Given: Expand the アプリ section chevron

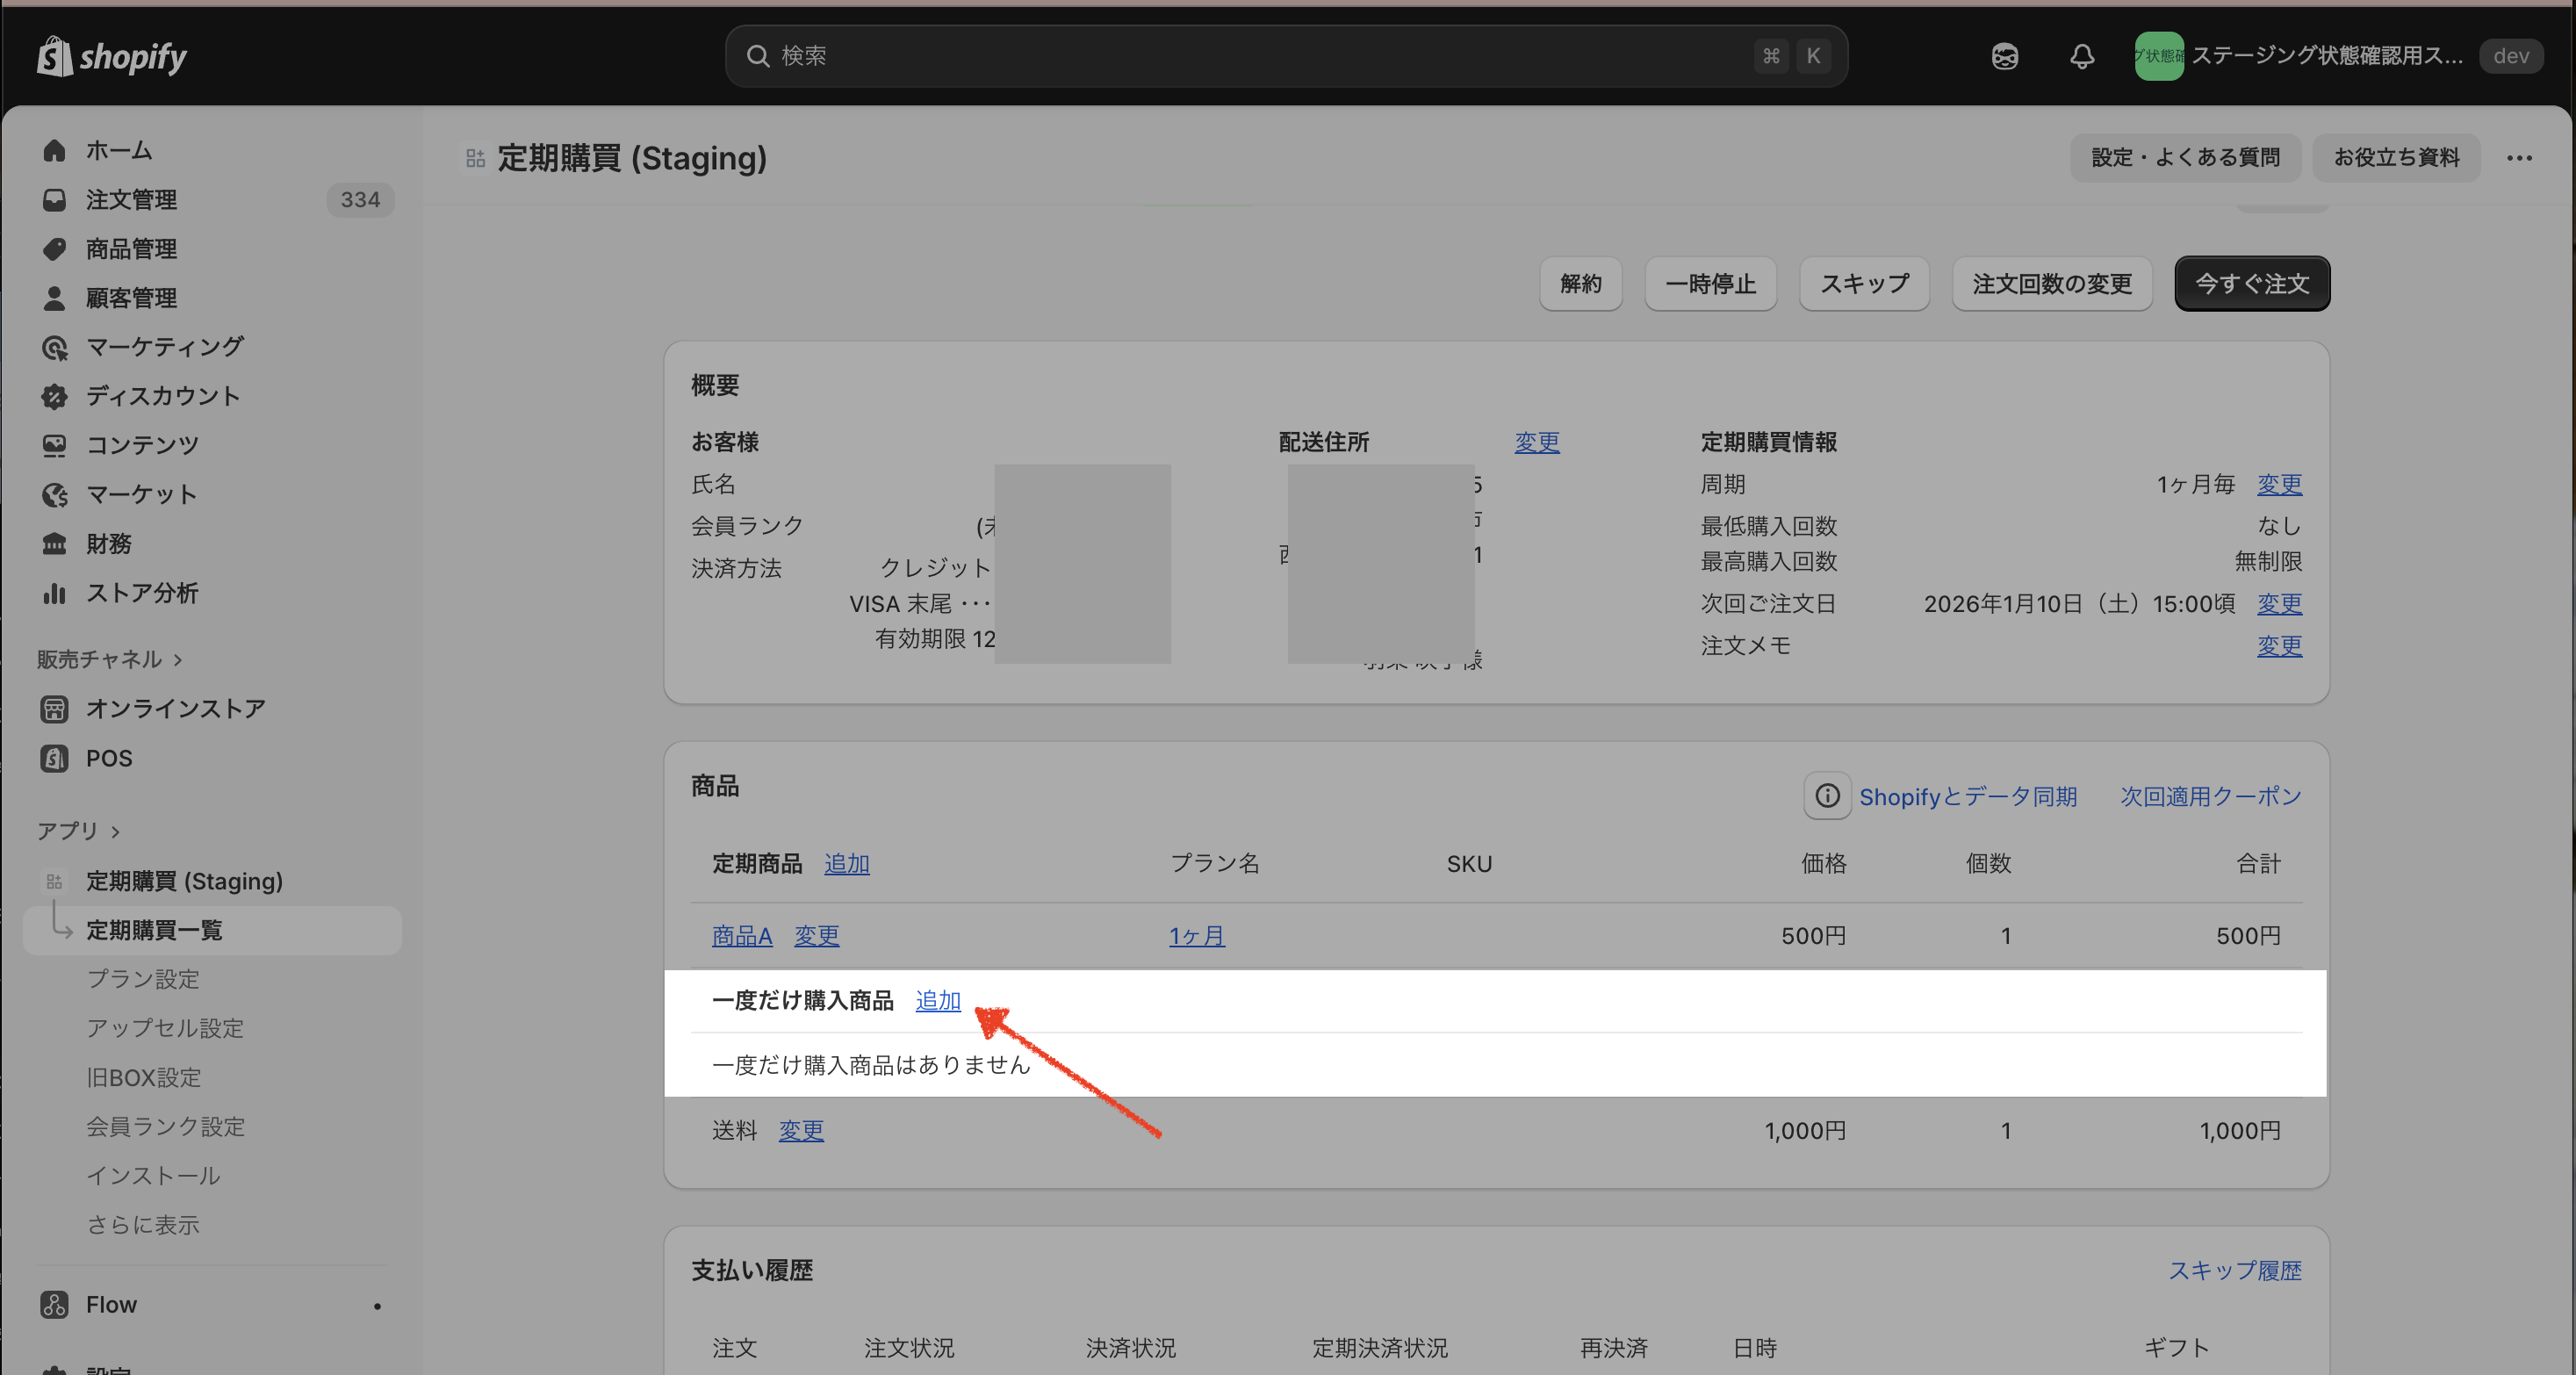Looking at the screenshot, I should 116,831.
